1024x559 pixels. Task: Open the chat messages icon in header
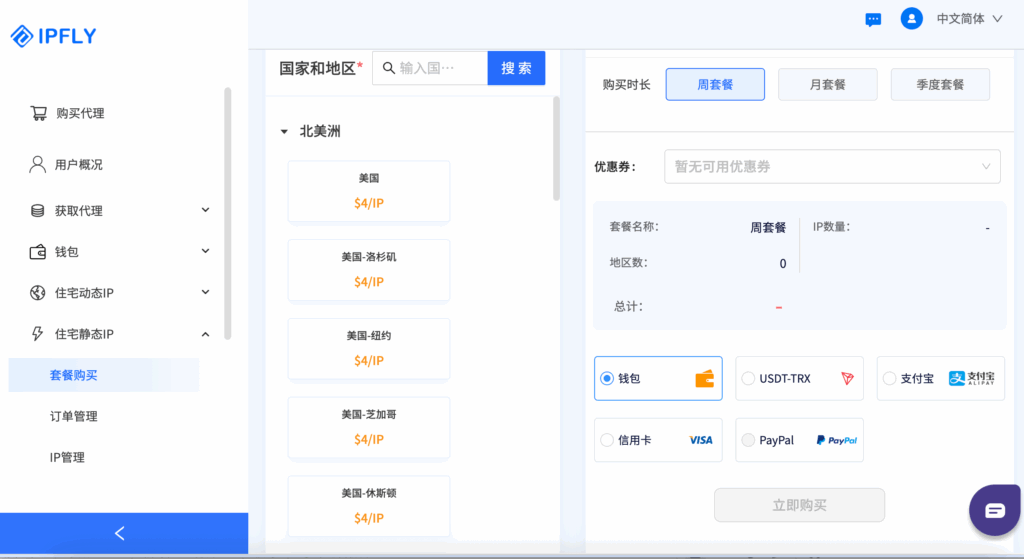tap(873, 20)
